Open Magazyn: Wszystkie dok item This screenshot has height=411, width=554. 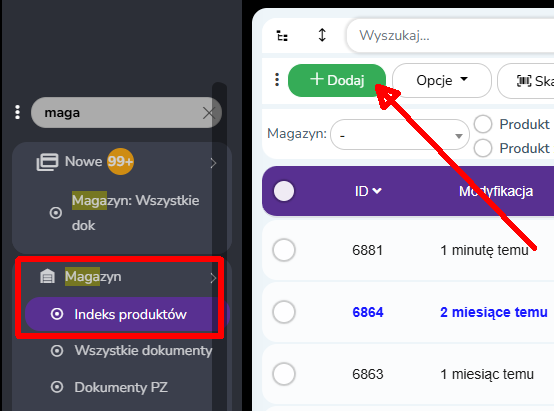pos(135,213)
